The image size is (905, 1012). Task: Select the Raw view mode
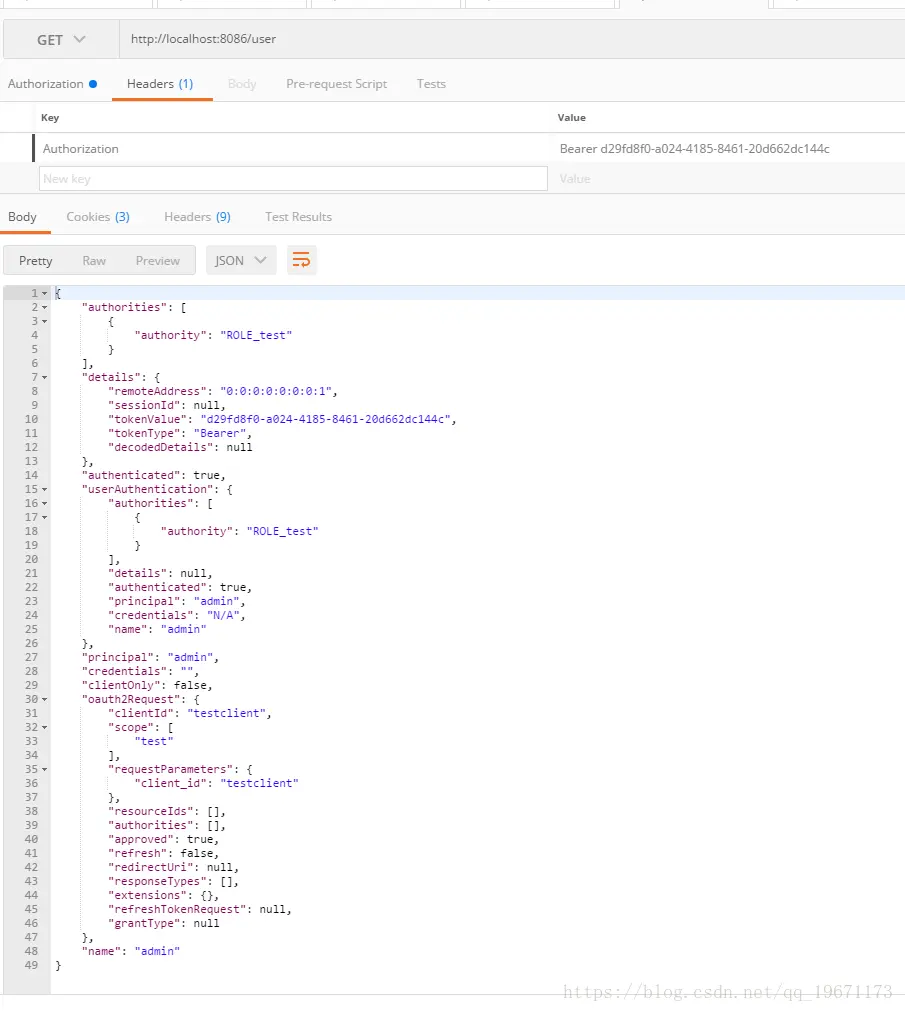[94, 261]
